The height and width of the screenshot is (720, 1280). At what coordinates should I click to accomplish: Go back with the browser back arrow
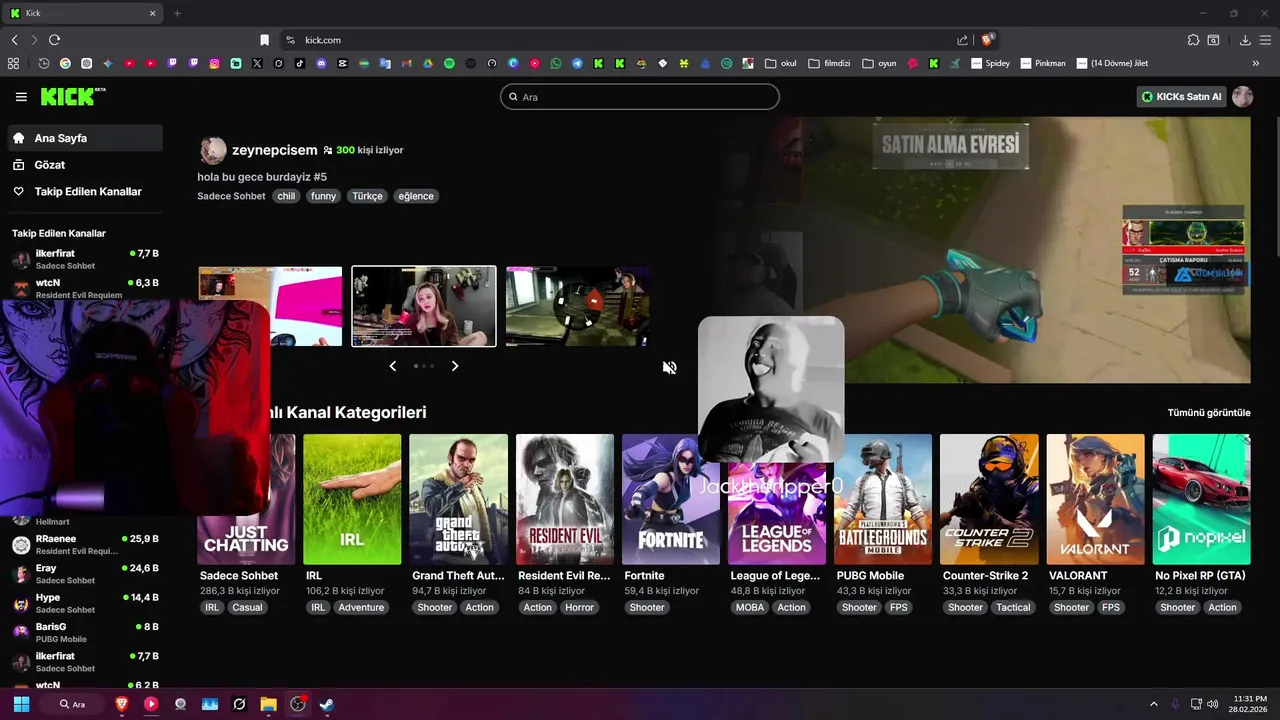14,40
